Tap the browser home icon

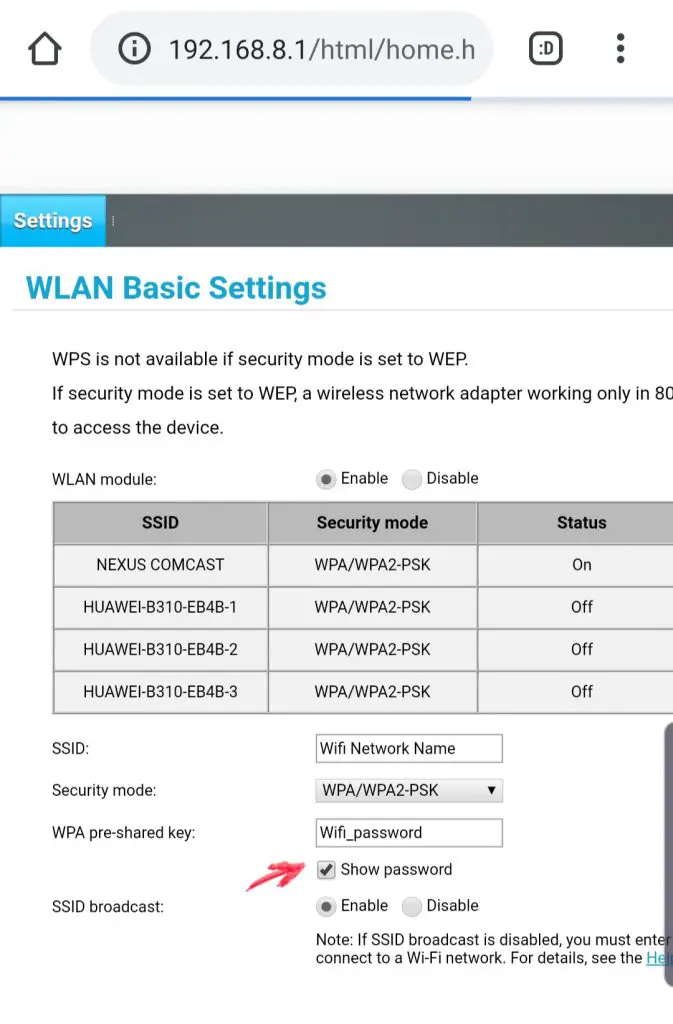point(46,49)
